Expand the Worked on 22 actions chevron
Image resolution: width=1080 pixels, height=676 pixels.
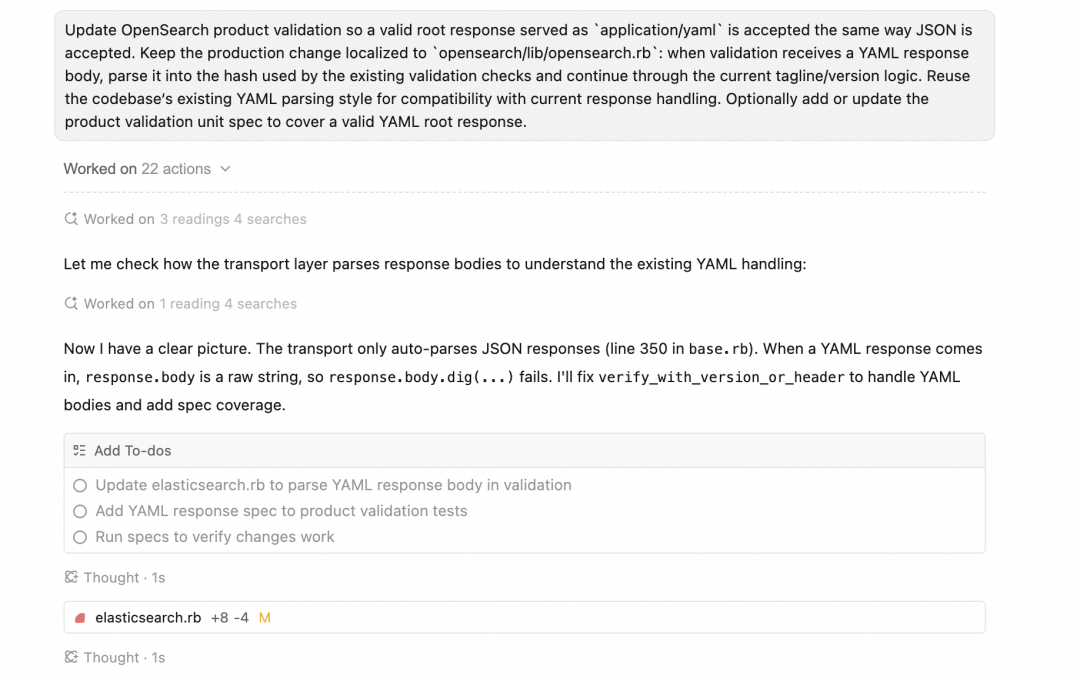225,169
